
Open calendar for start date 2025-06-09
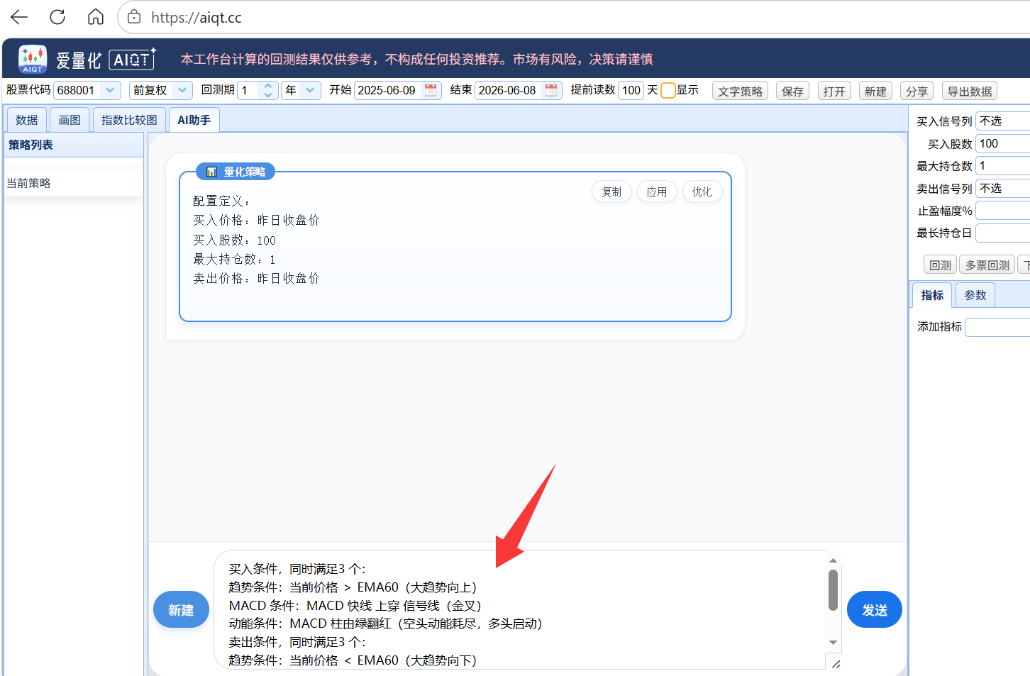(x=431, y=90)
